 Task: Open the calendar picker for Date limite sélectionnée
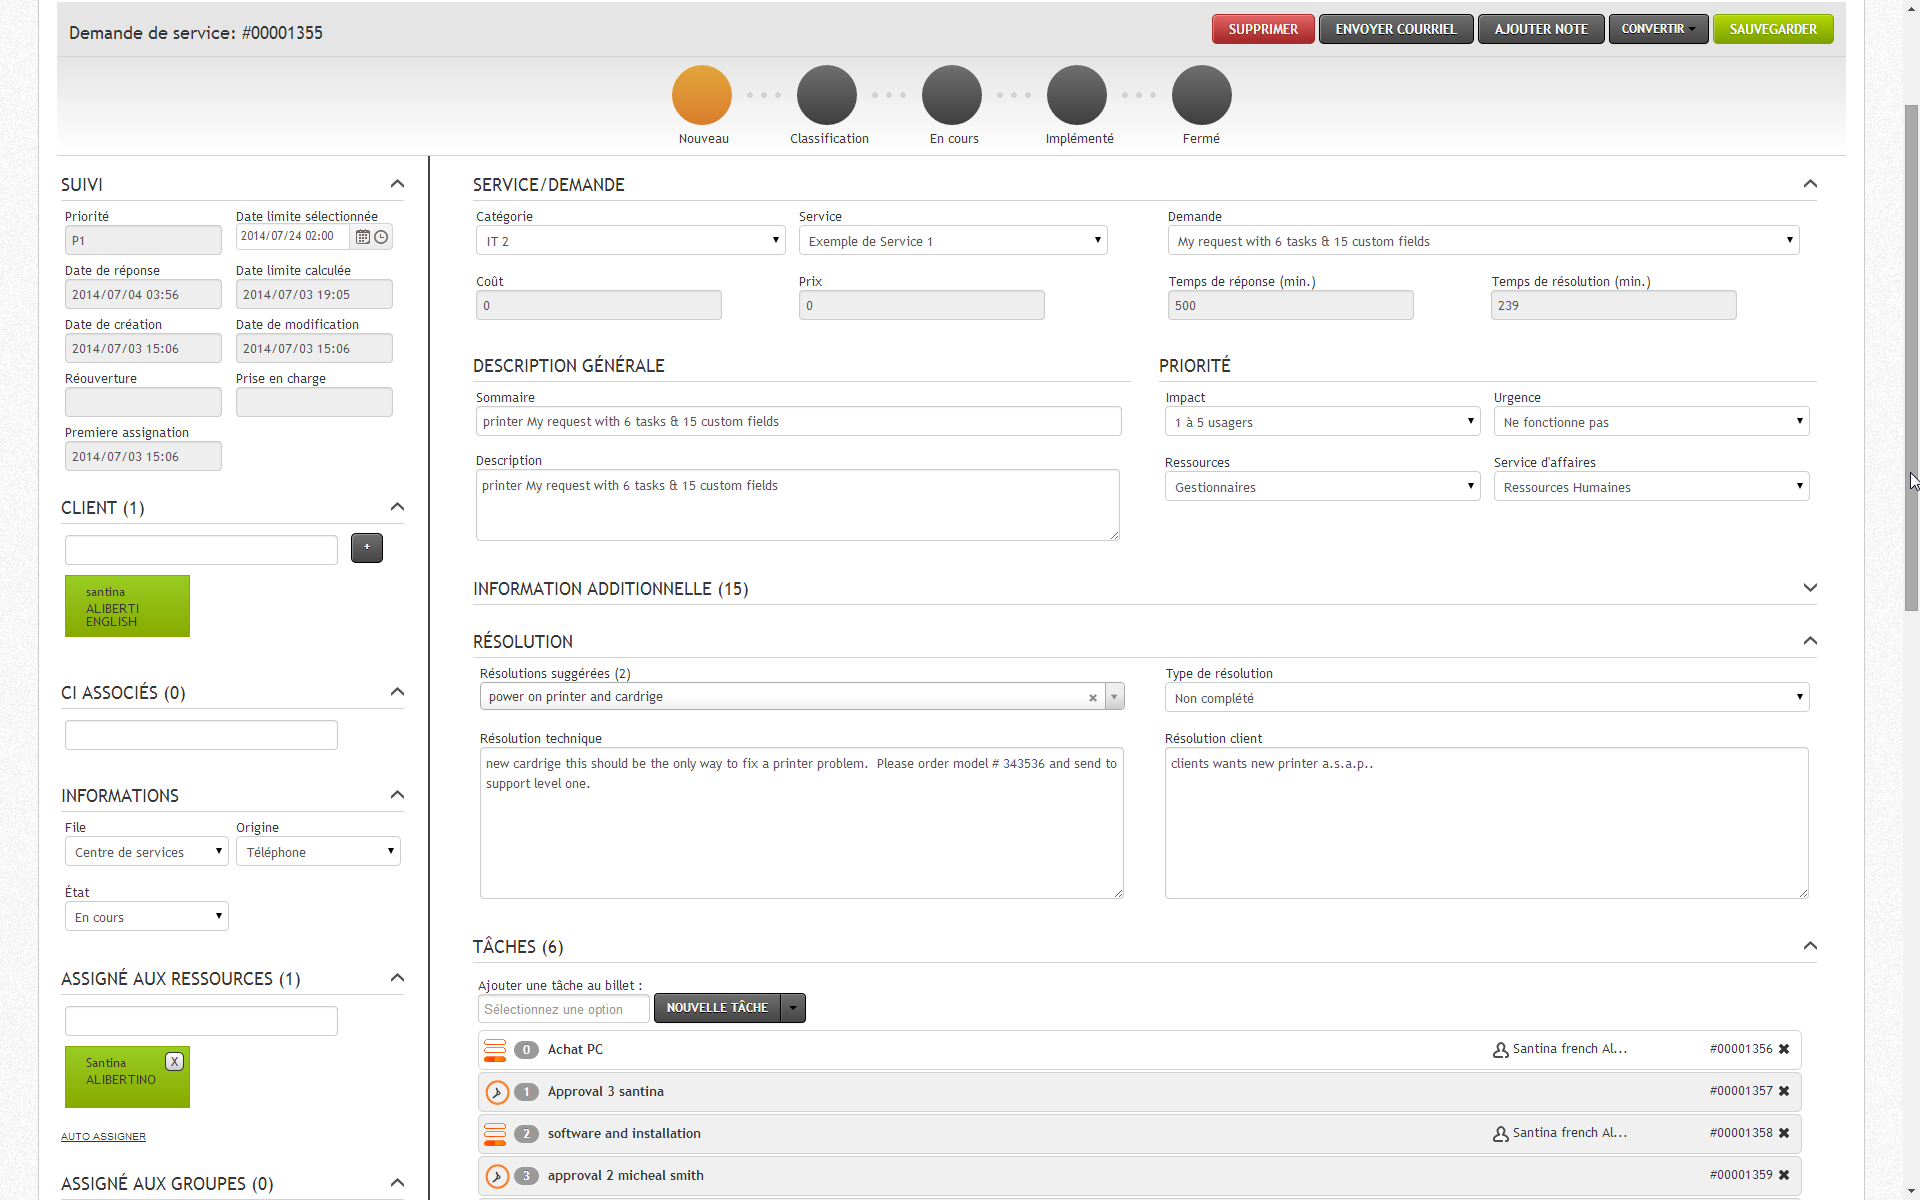(363, 237)
